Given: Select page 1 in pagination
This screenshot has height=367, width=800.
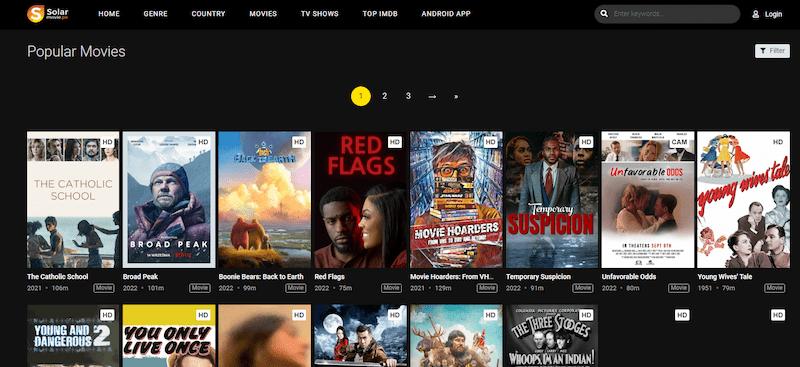Looking at the screenshot, I should click(361, 96).
